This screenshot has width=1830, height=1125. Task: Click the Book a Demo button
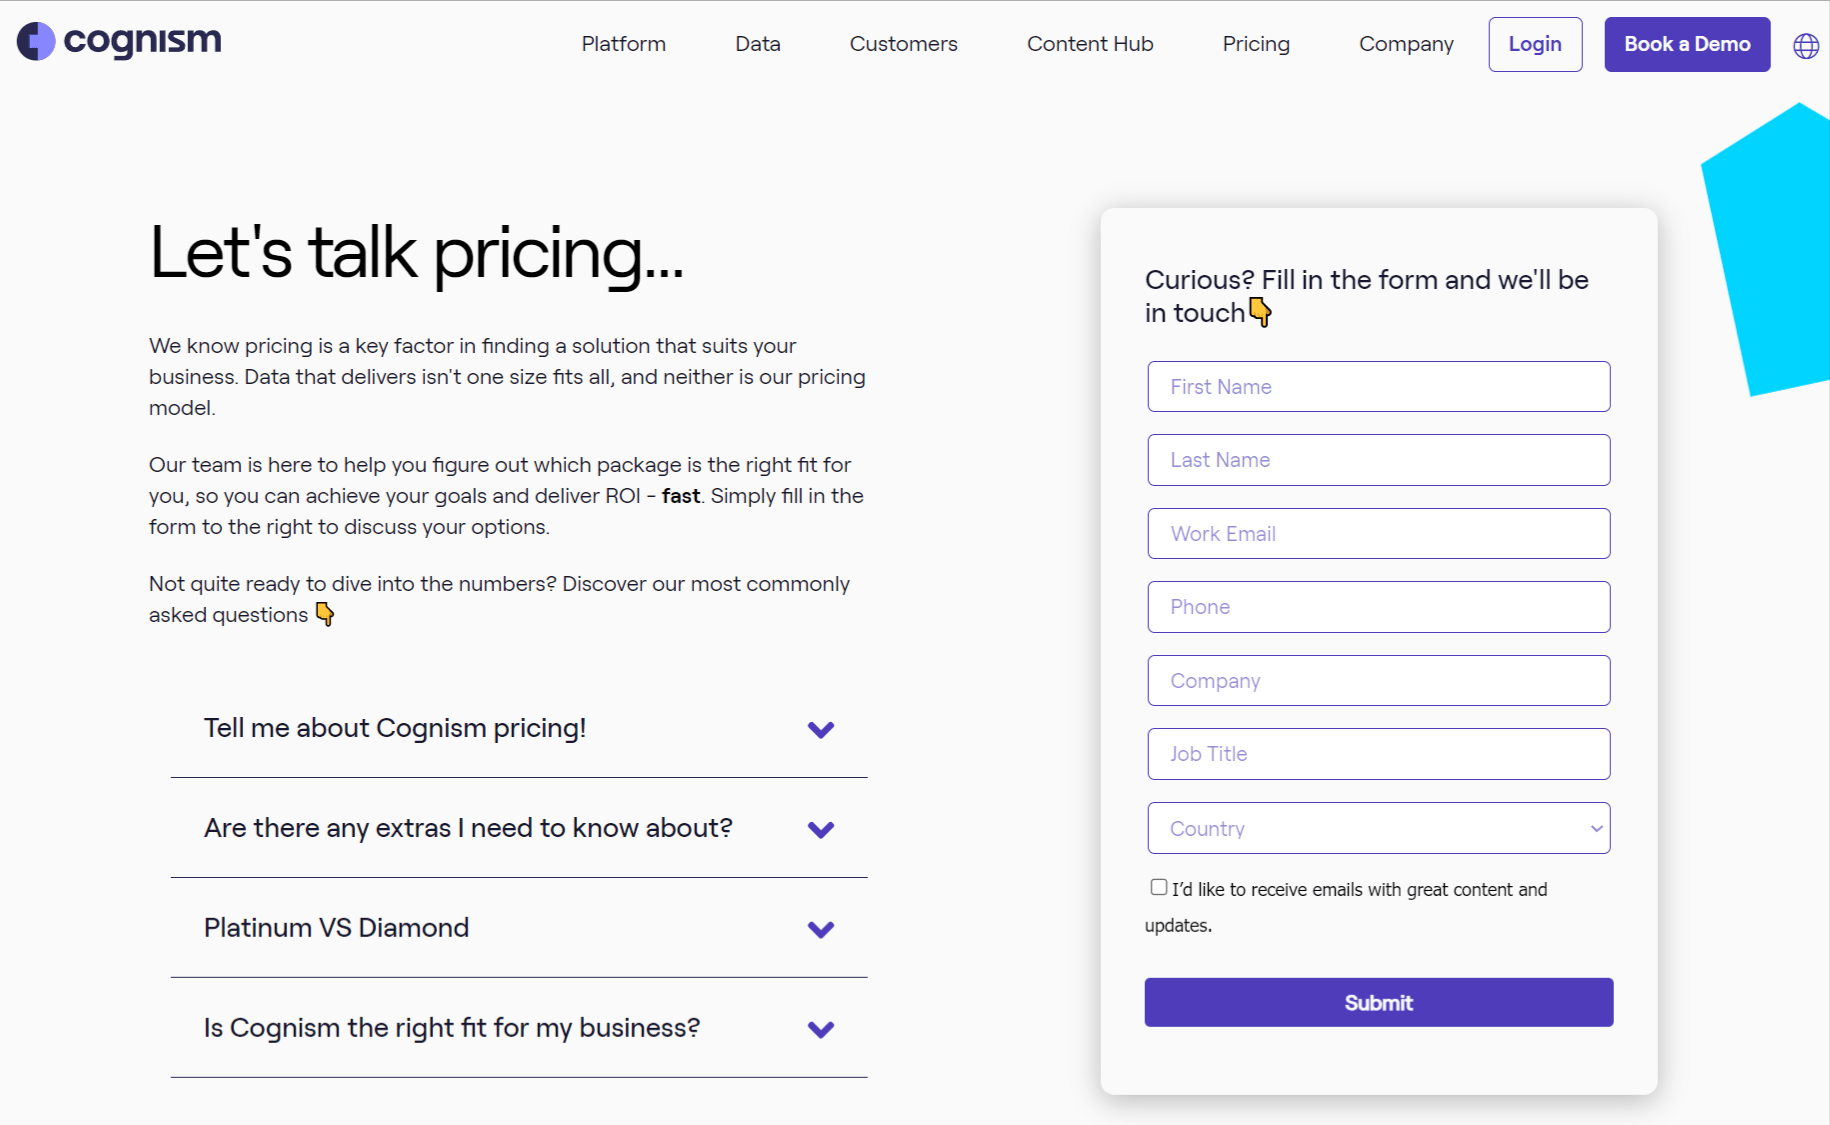pyautogui.click(x=1686, y=44)
